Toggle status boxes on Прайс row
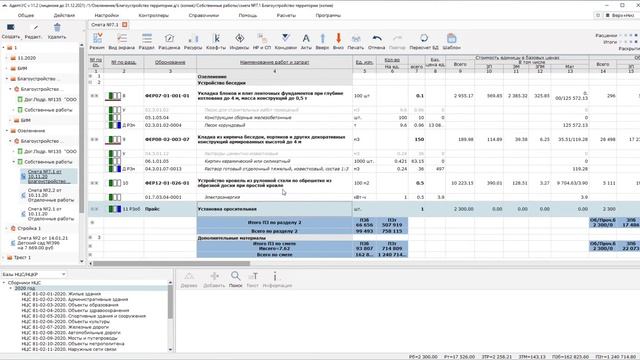 (x=115, y=209)
